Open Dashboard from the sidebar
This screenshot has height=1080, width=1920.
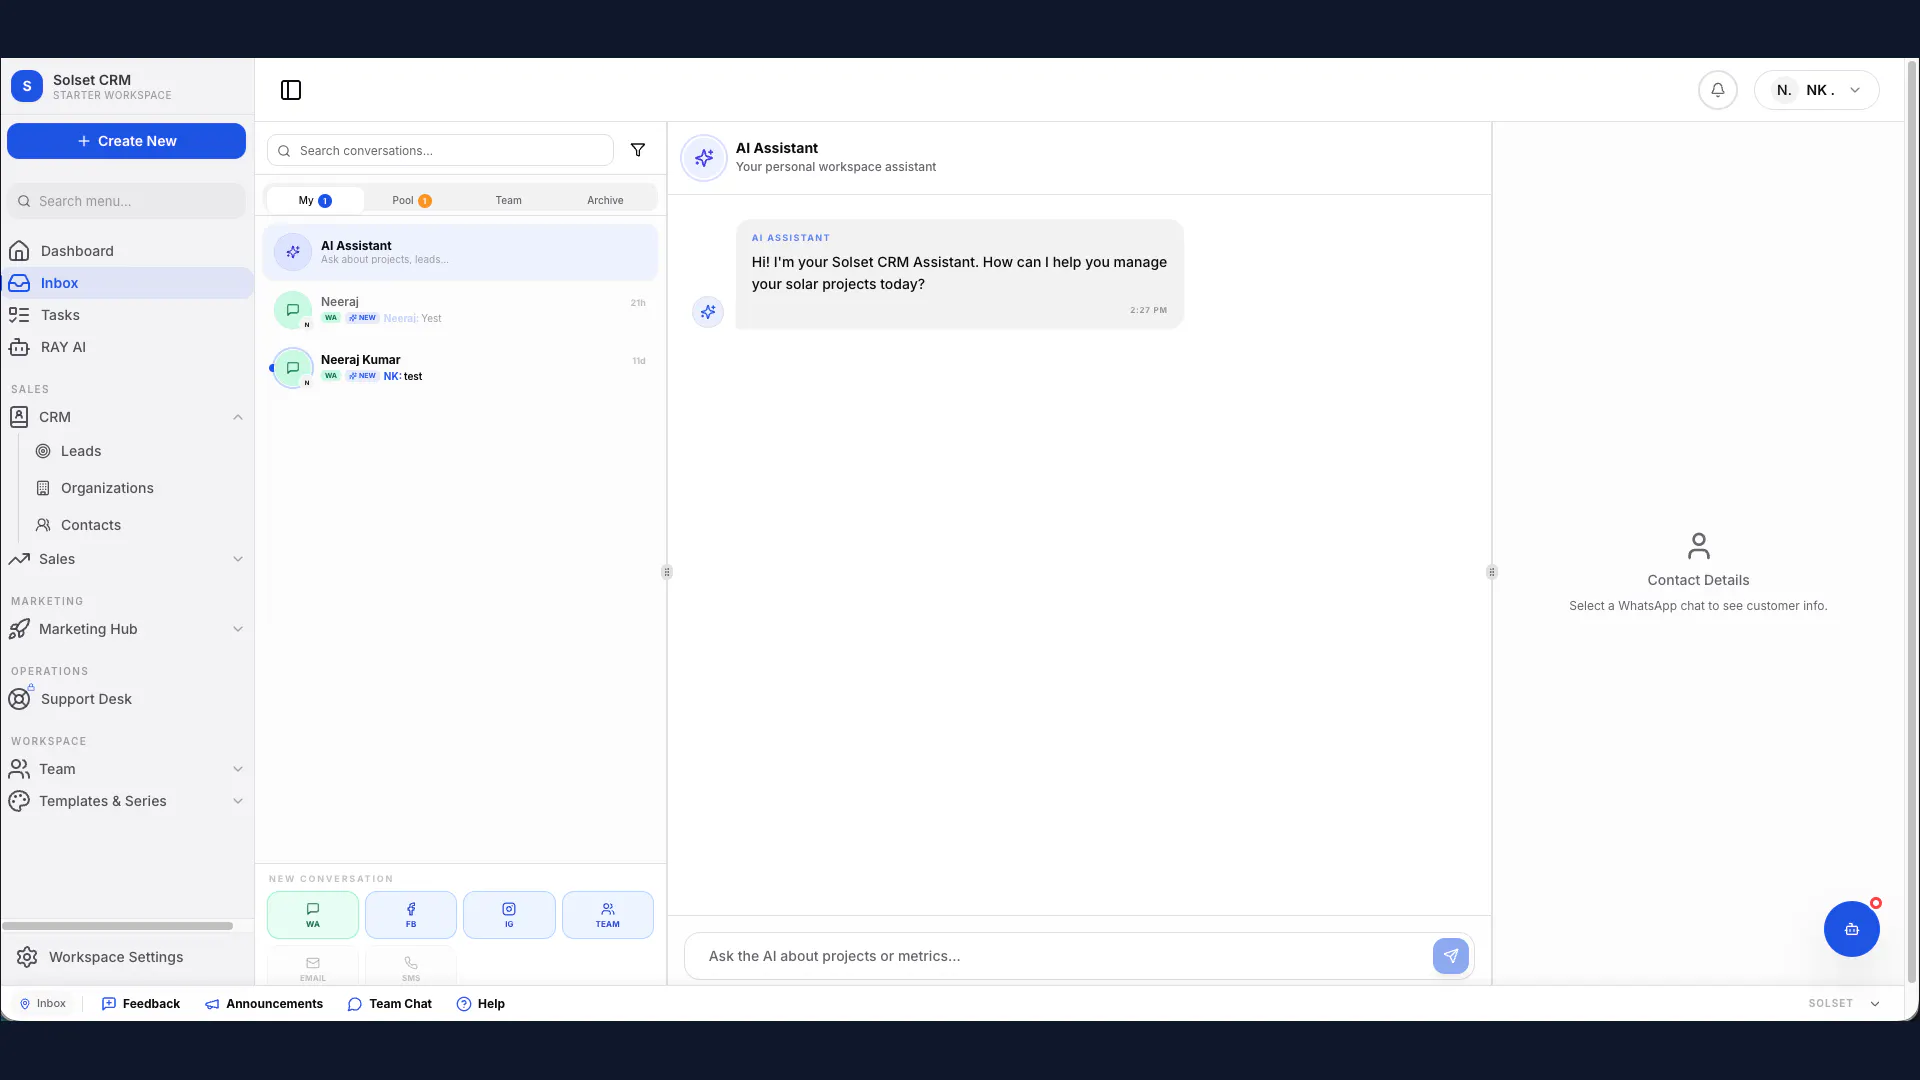(x=127, y=251)
